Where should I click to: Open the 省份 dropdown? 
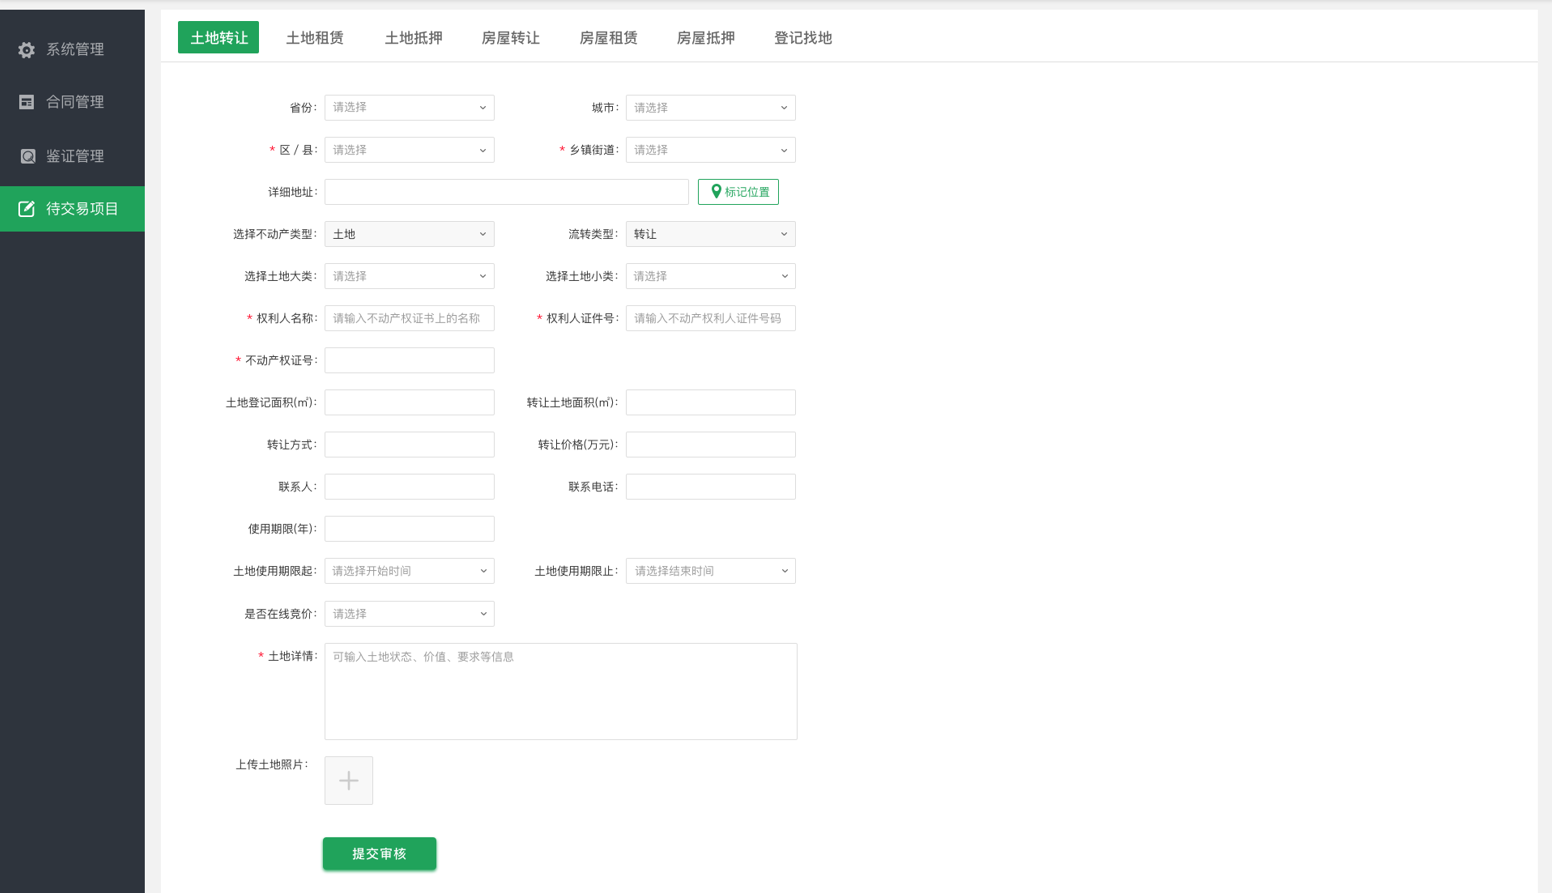pyautogui.click(x=409, y=108)
